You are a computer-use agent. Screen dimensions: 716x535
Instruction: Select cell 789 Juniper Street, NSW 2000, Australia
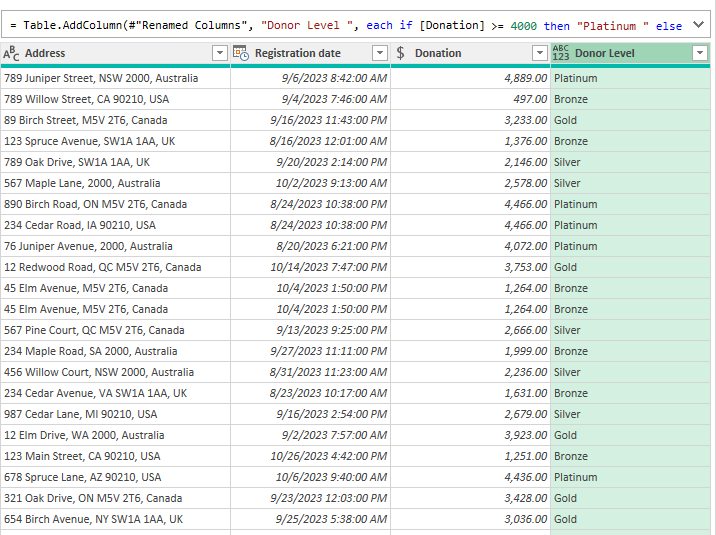click(116, 78)
